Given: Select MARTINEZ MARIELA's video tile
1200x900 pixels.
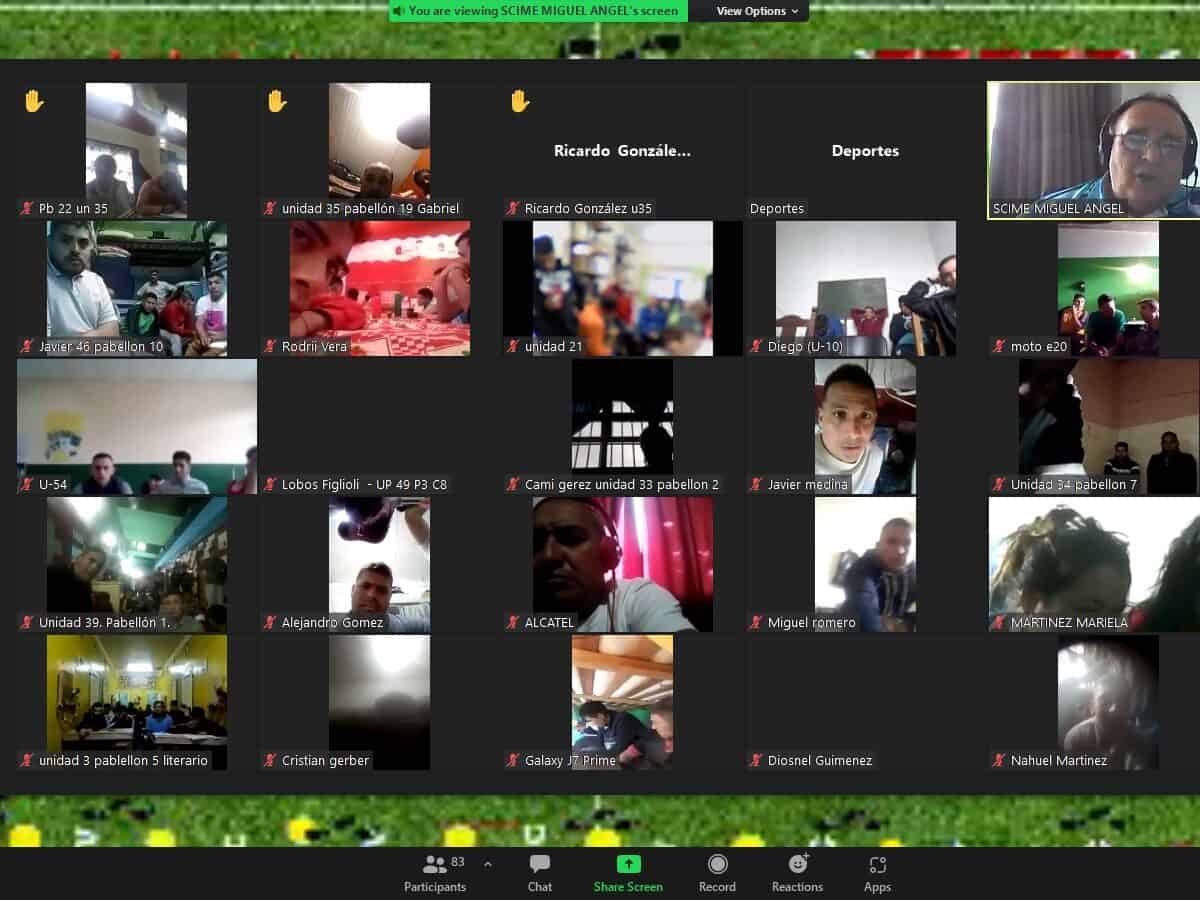Looking at the screenshot, I should [x=1094, y=564].
